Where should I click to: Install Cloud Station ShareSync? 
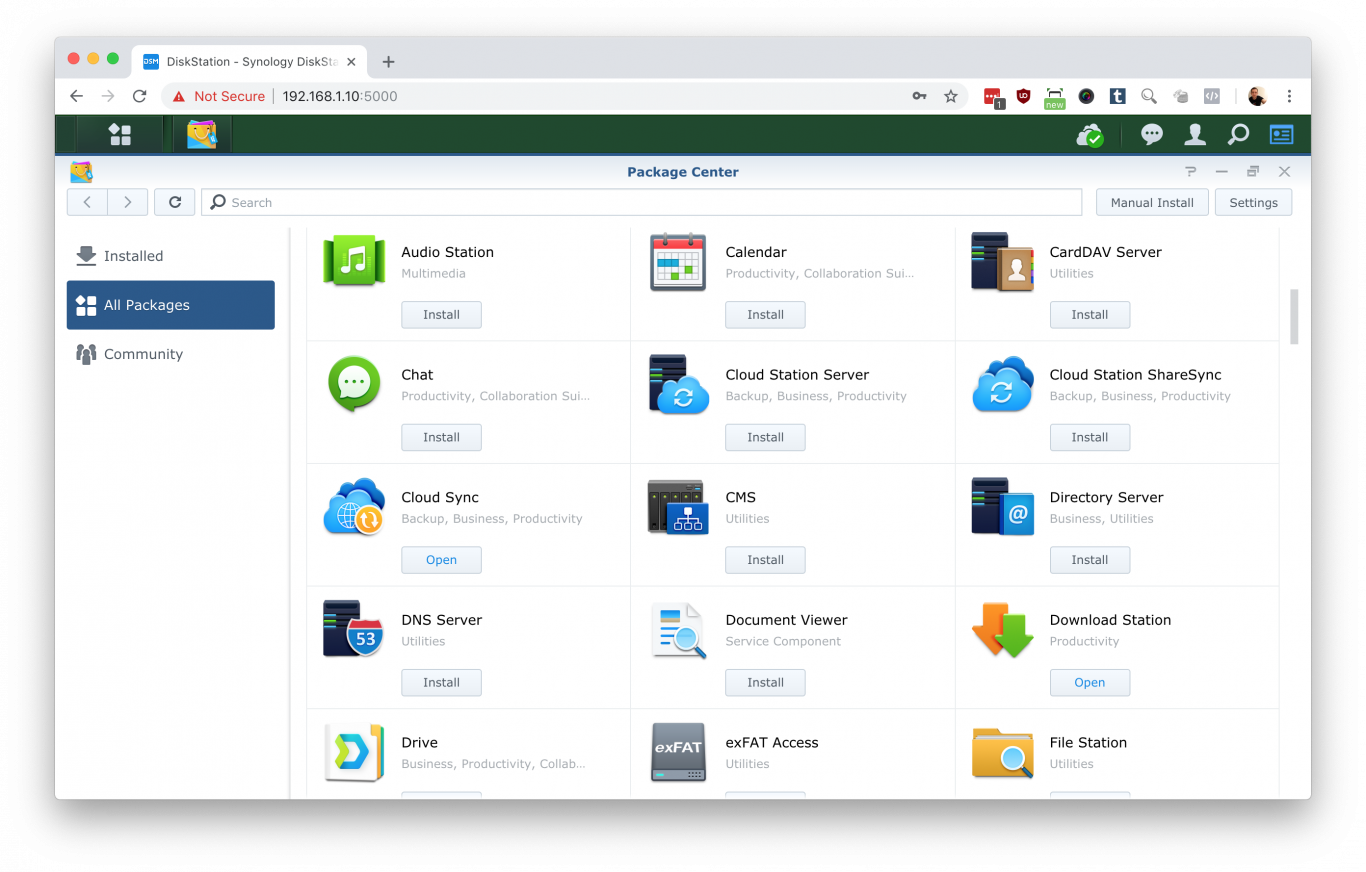click(x=1090, y=437)
